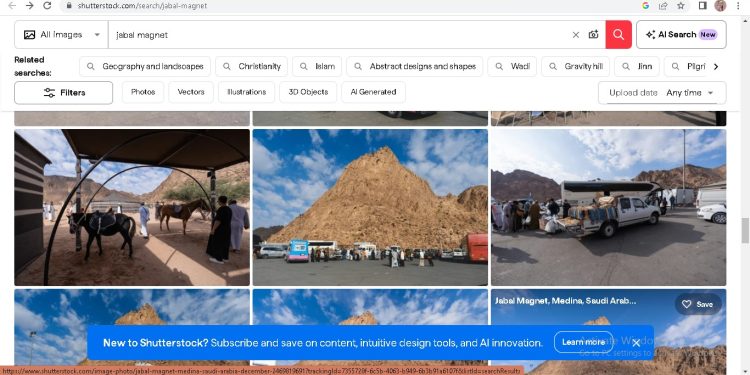Viewport: 750px width, 375px height.
Task: Show more related searches with right arrow
Action: click(716, 66)
